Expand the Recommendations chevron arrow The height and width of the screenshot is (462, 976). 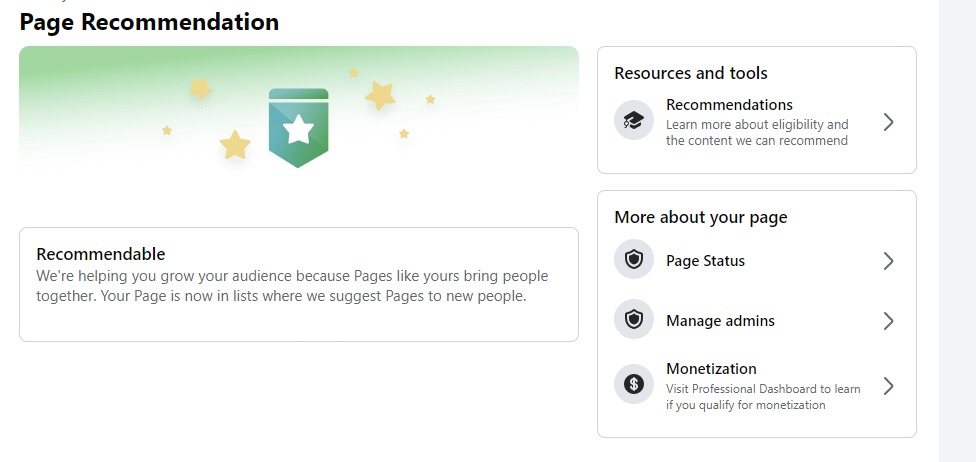point(888,122)
